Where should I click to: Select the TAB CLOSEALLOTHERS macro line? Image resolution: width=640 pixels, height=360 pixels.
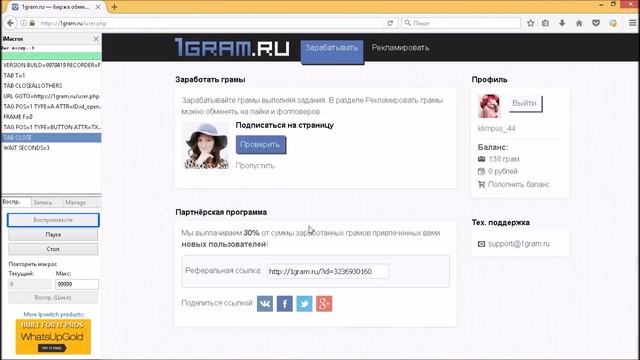click(x=51, y=86)
